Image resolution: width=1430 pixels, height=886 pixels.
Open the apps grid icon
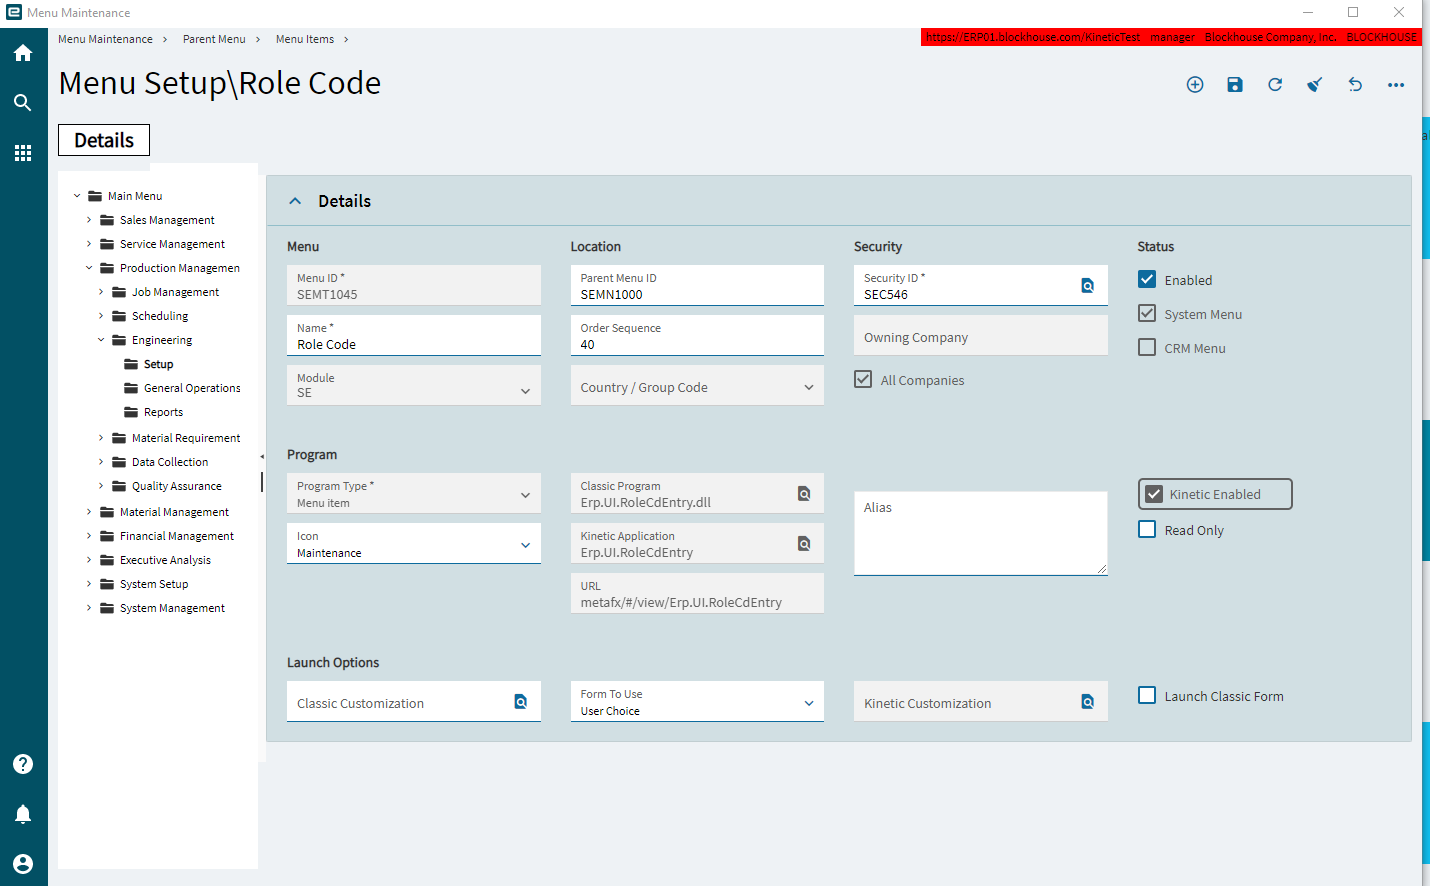point(23,153)
